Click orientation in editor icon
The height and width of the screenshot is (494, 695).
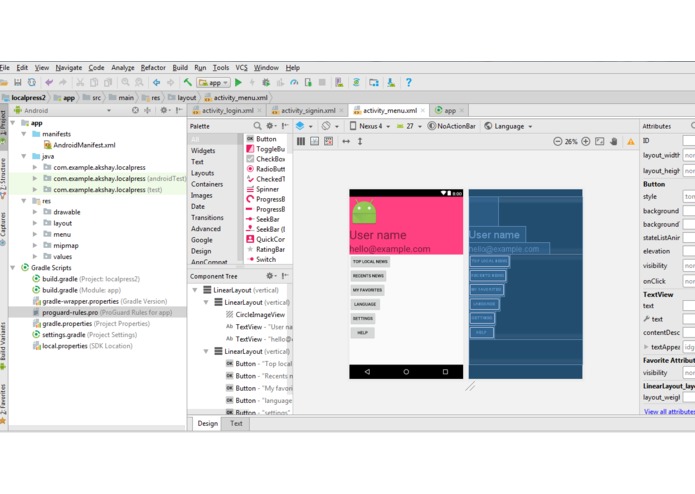coord(326,126)
